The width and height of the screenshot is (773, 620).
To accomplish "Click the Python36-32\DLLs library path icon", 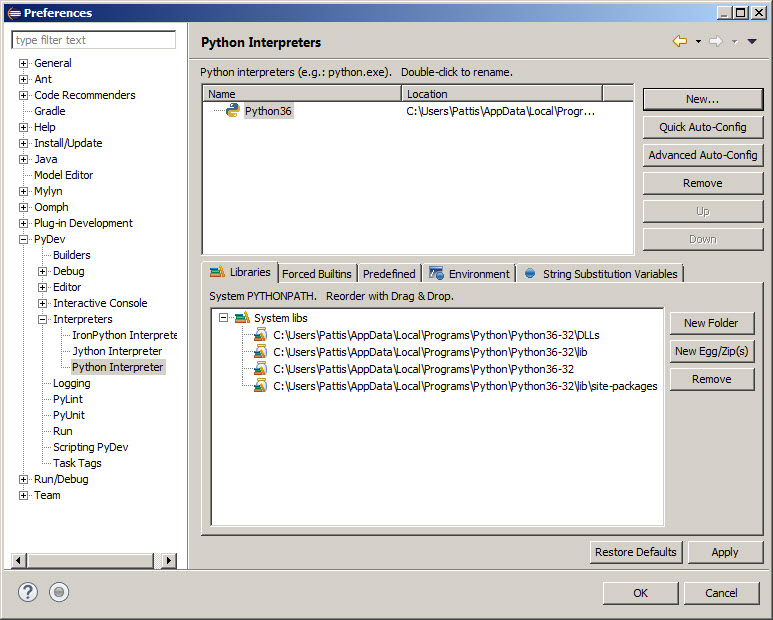I will (260, 335).
